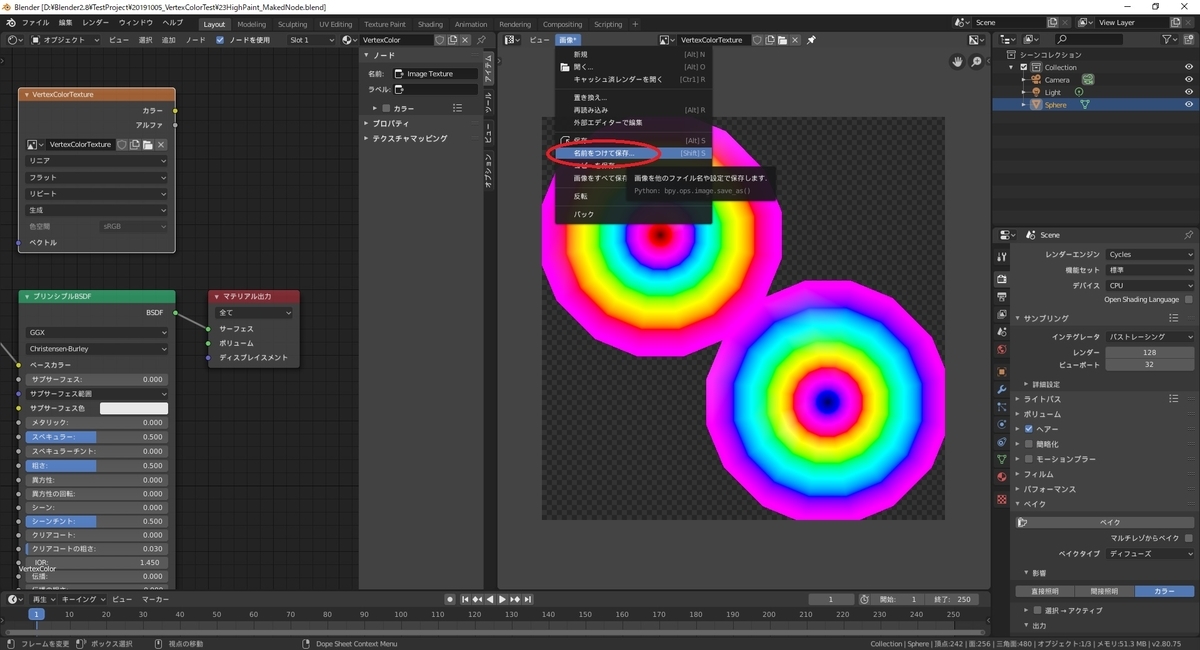Hide the Light with eye icon
Viewport: 1200px width, 650px height.
1189,92
